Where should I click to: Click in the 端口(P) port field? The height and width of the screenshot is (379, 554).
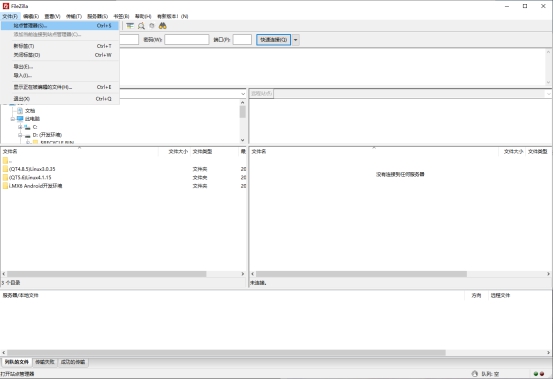pyautogui.click(x=242, y=40)
